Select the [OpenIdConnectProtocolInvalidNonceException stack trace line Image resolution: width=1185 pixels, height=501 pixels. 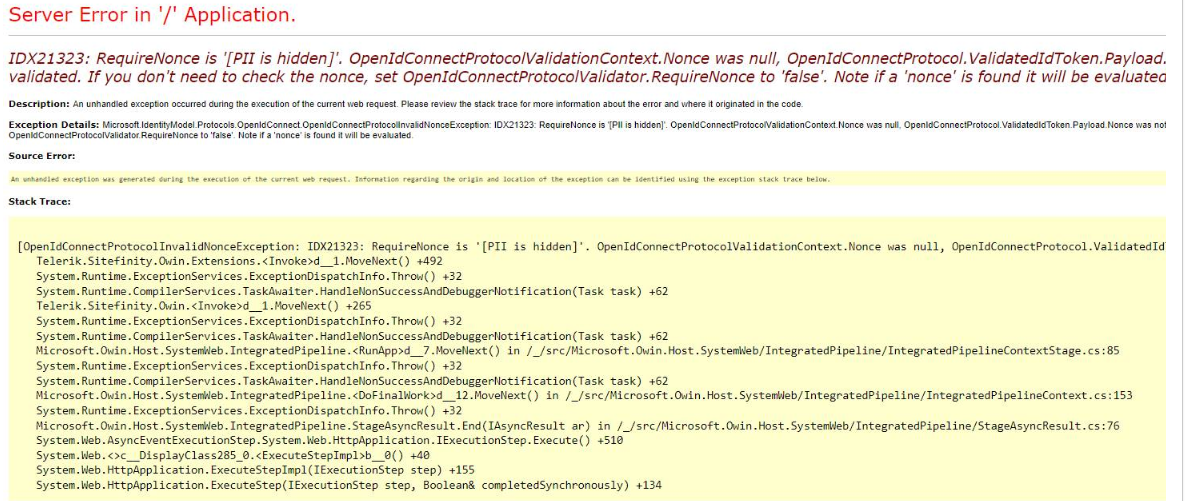coord(591,246)
